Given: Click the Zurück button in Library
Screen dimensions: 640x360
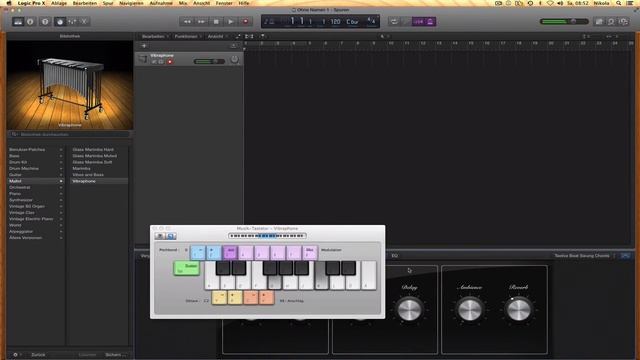Looking at the screenshot, I should [x=38, y=355].
